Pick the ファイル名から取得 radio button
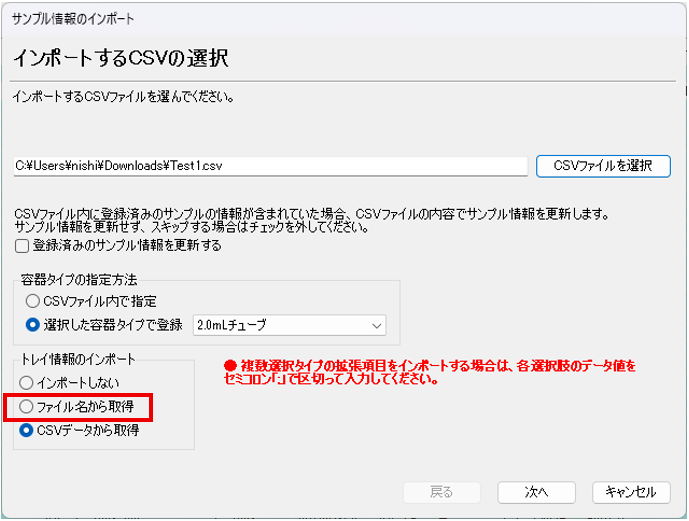689x521 pixels. (x=27, y=407)
